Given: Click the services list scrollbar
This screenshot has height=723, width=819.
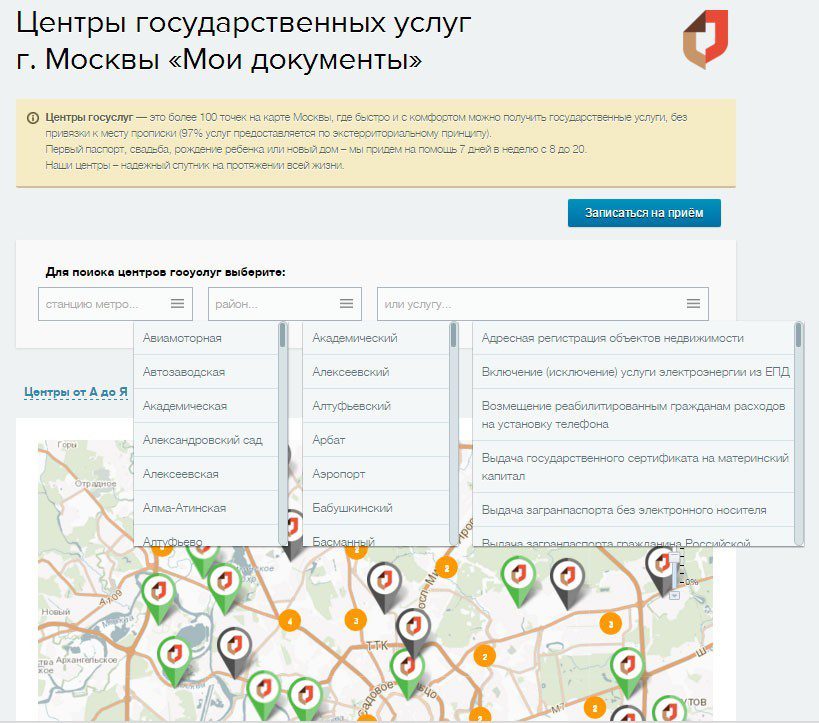Looking at the screenshot, I should point(798,434).
